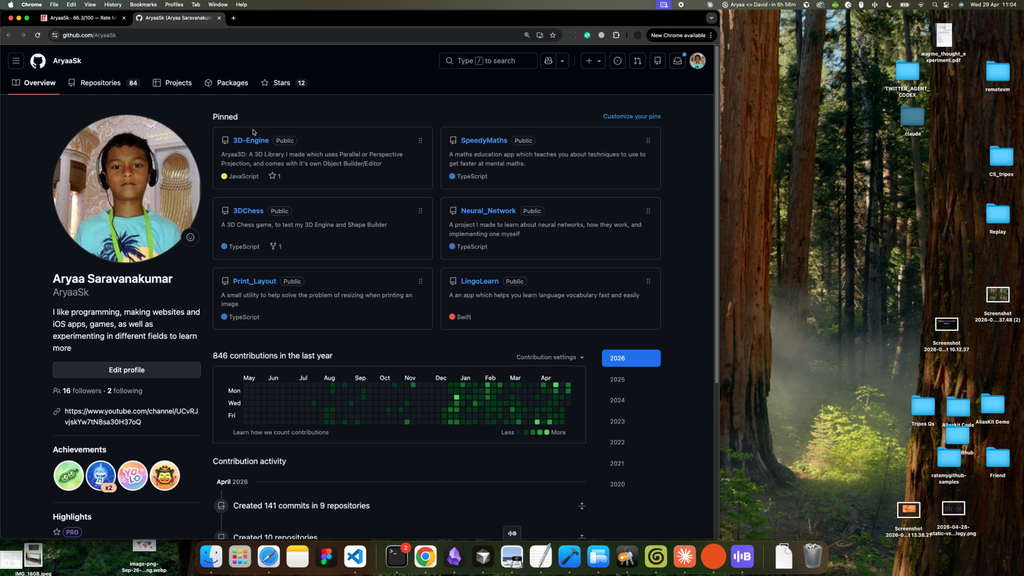Select the 2026 contribution year
This screenshot has width=1024, height=576.
[x=631, y=359]
